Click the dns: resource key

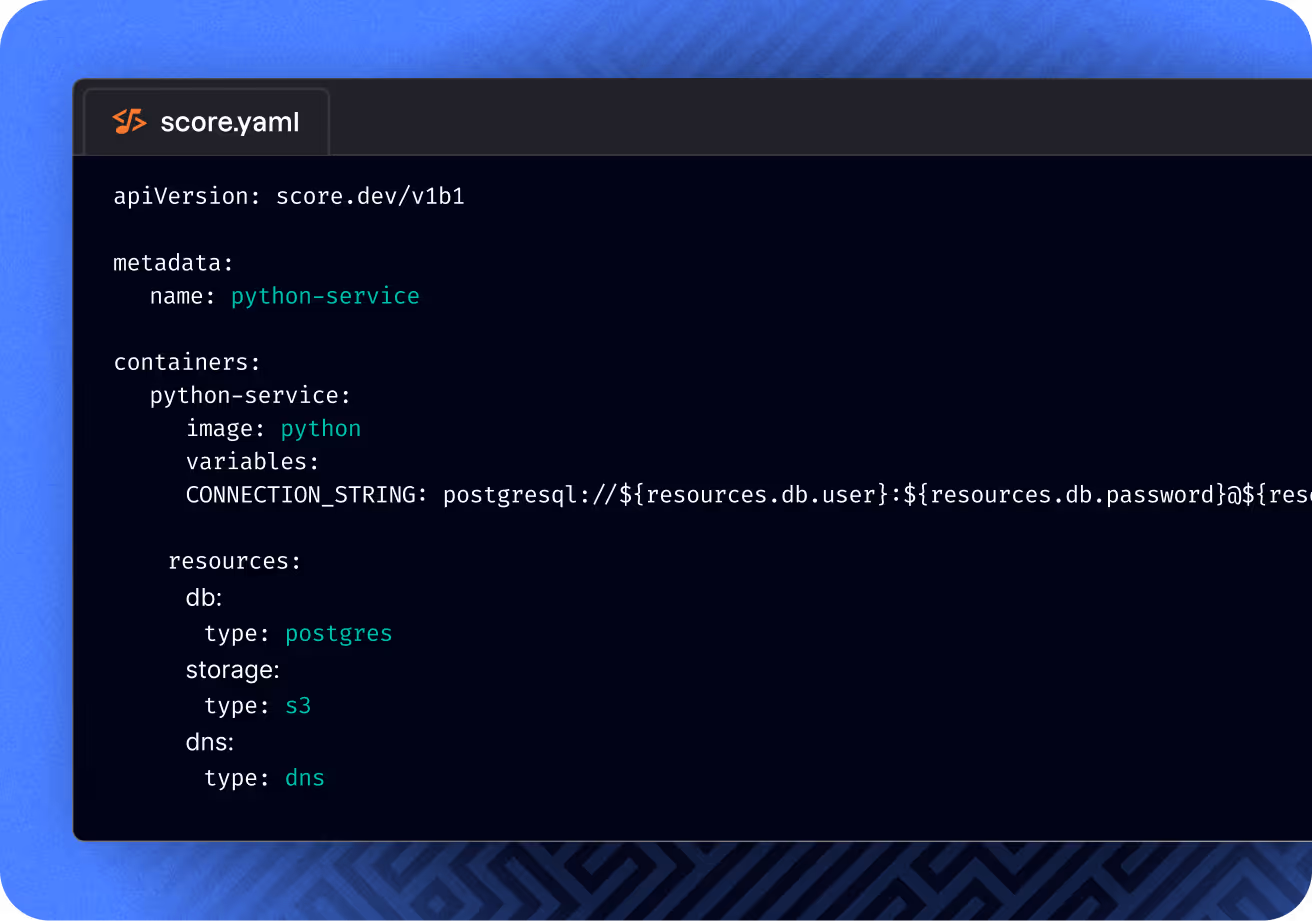[210, 742]
